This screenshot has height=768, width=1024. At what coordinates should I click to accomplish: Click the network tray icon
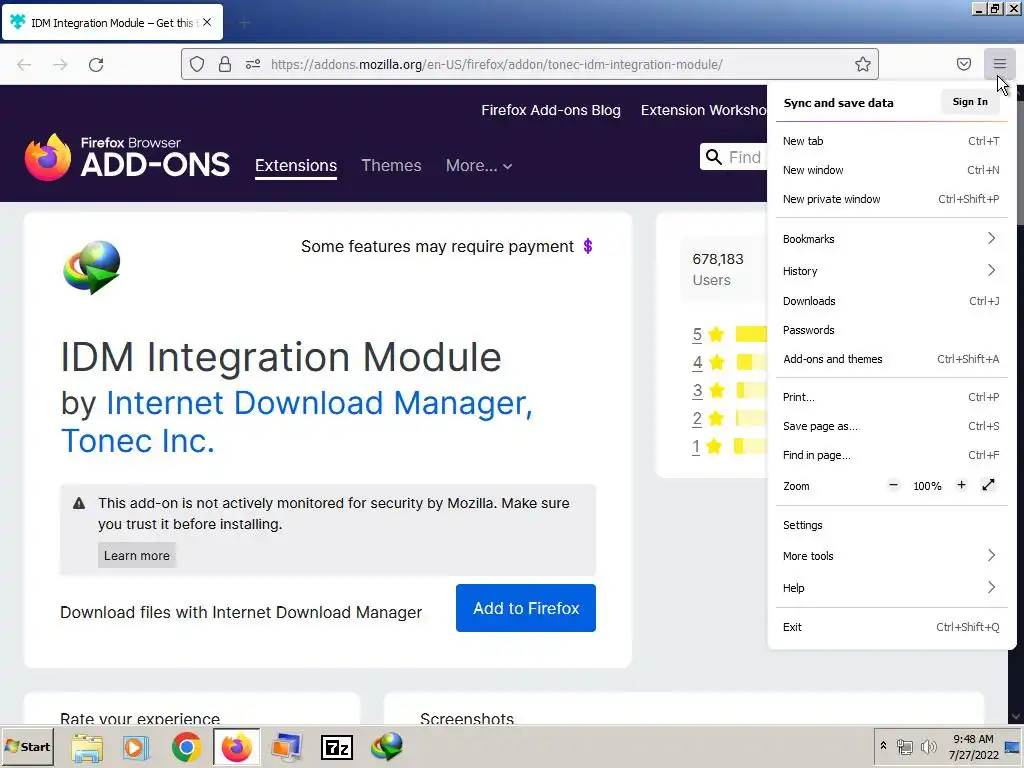904,746
